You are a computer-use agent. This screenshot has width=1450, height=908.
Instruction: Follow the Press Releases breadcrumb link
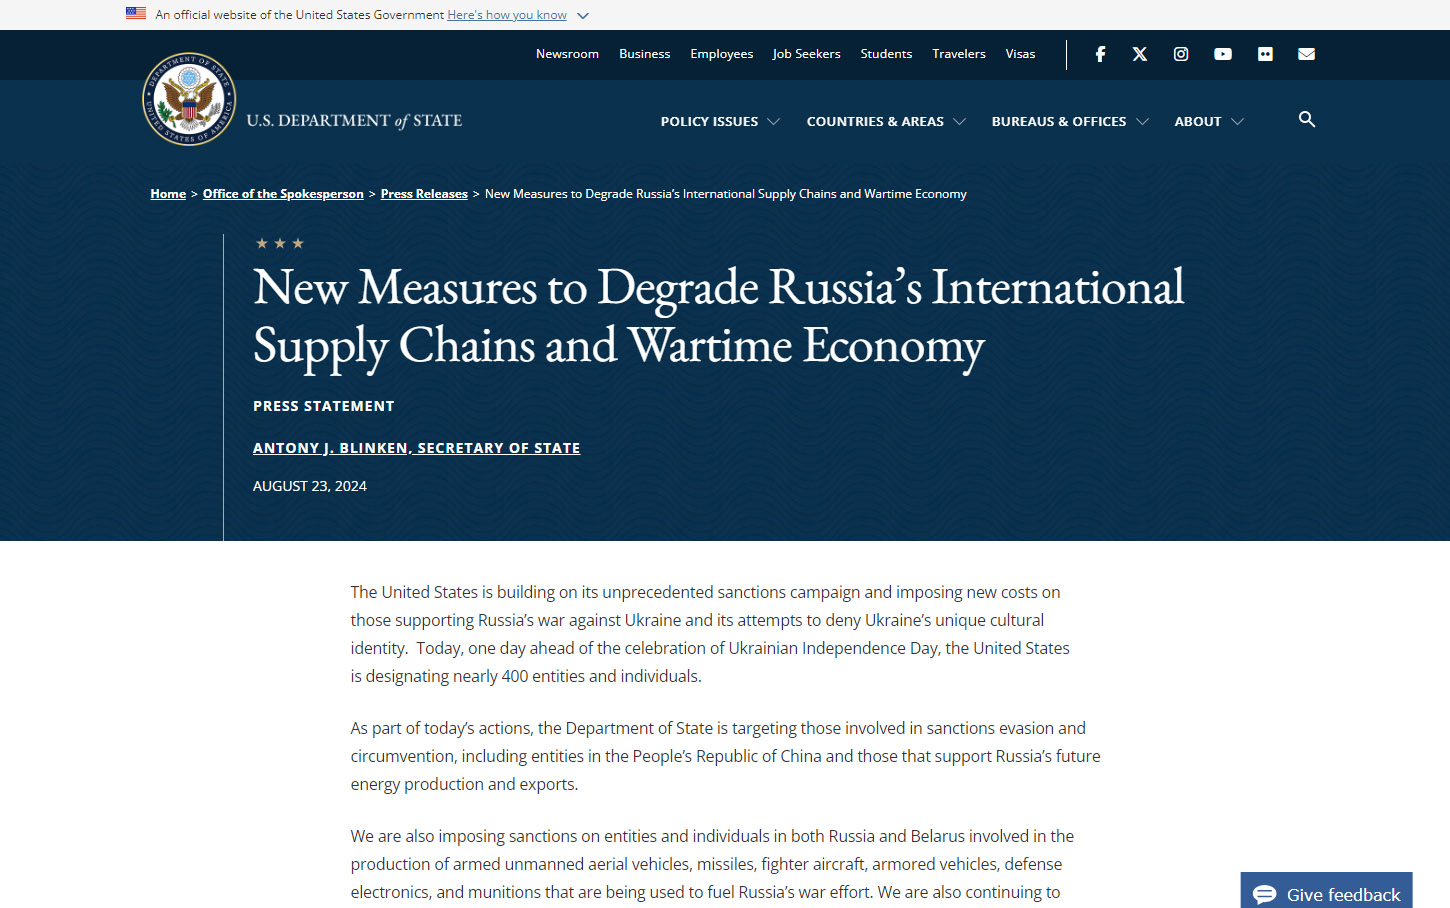pos(424,194)
